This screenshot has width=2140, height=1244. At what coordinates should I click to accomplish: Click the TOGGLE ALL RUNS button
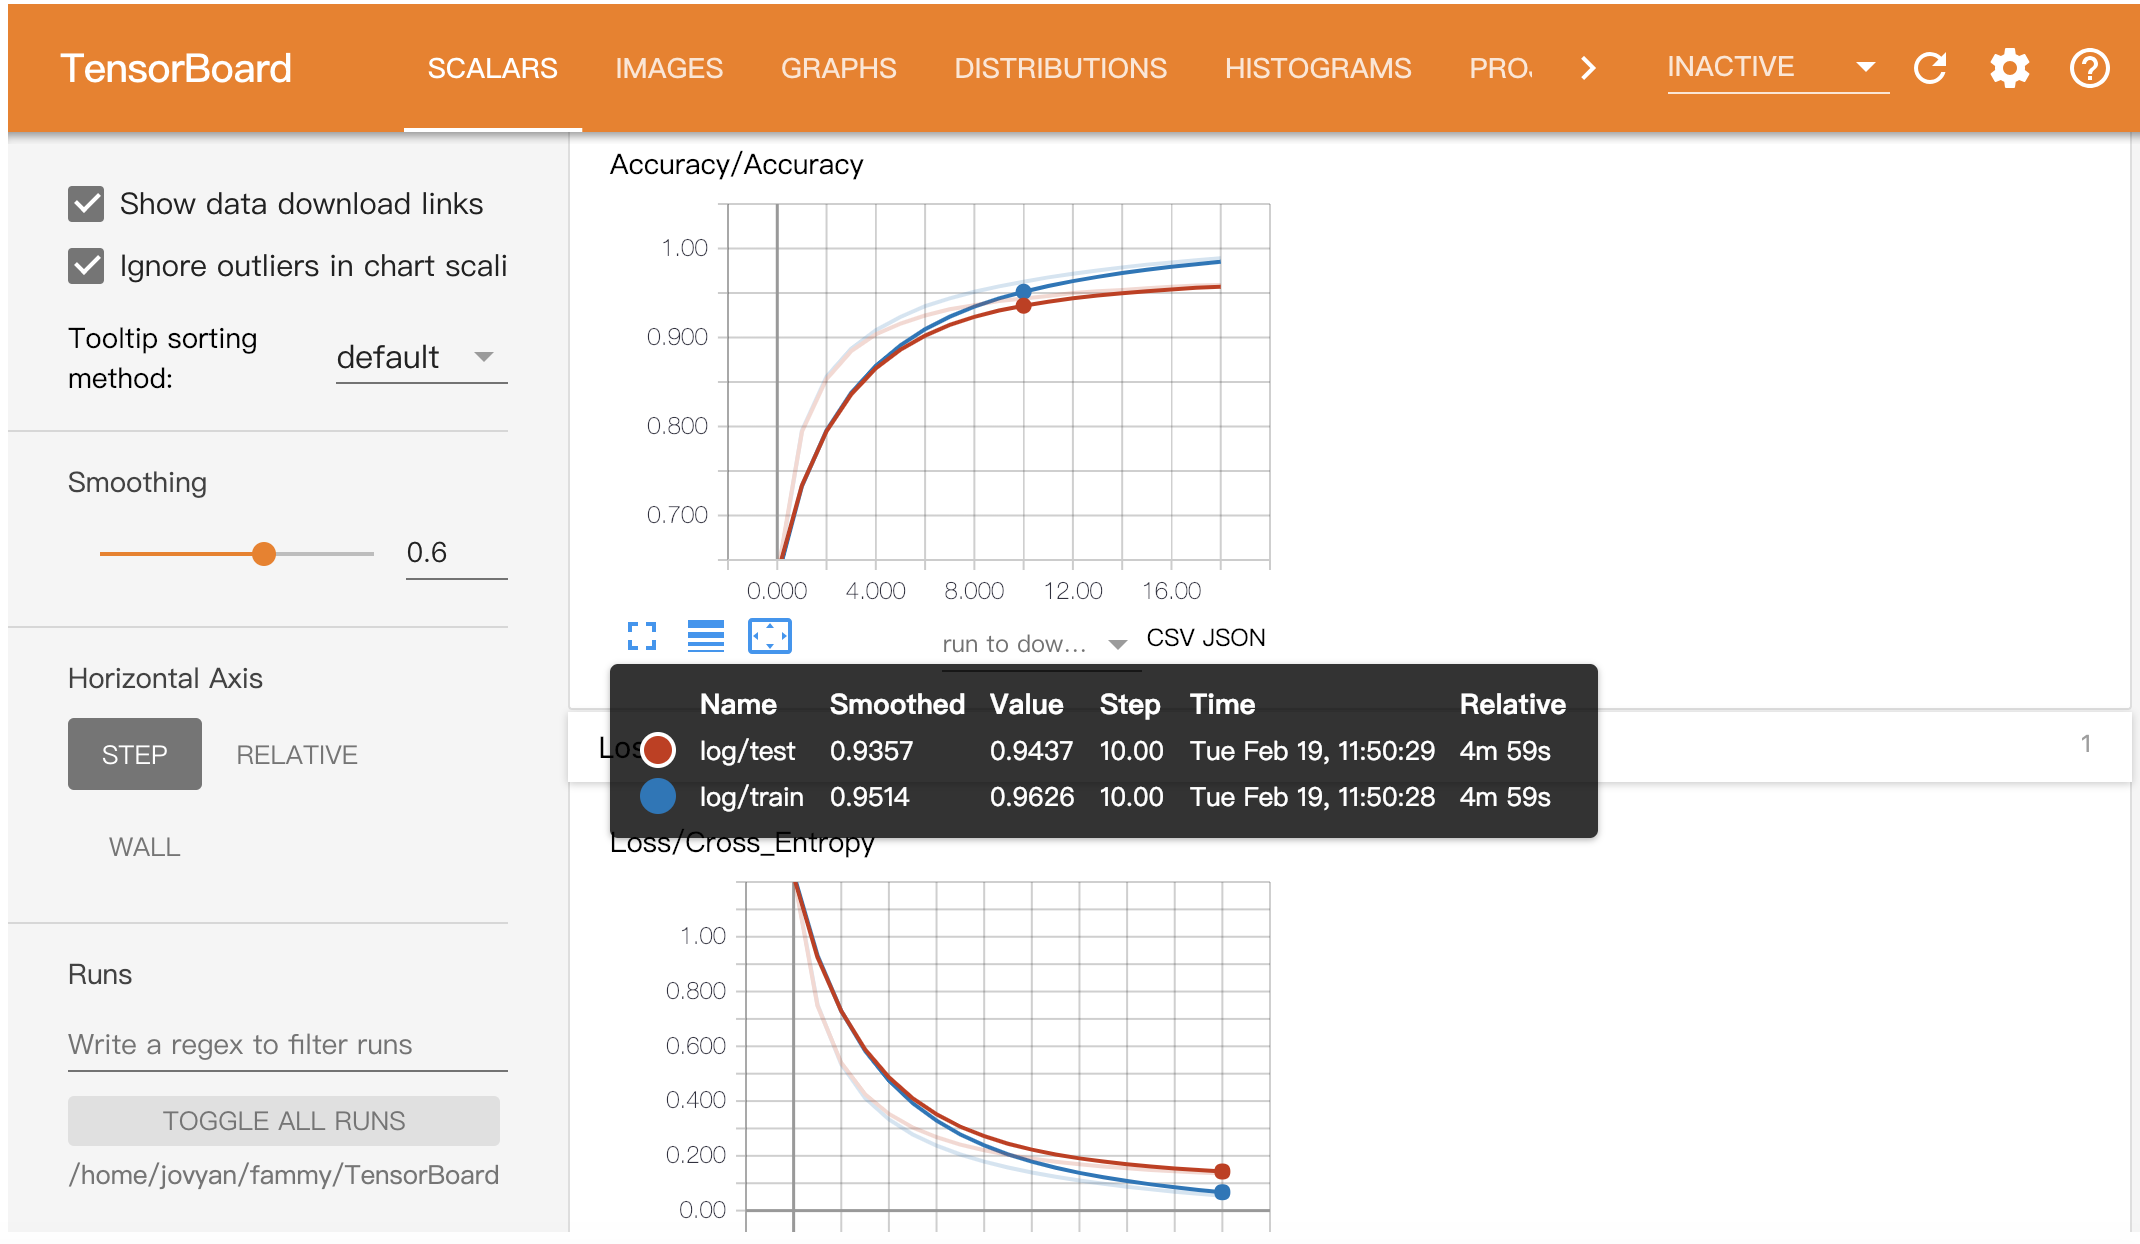283,1120
